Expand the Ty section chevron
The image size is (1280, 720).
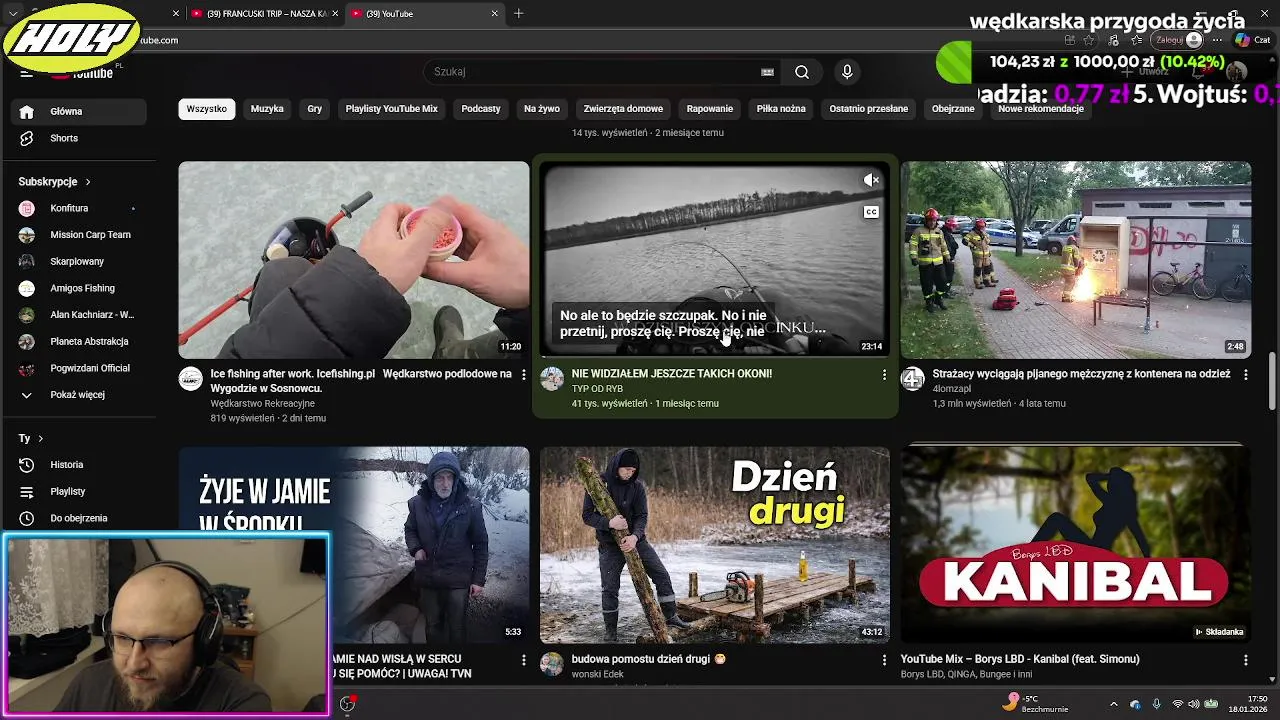click(40, 439)
